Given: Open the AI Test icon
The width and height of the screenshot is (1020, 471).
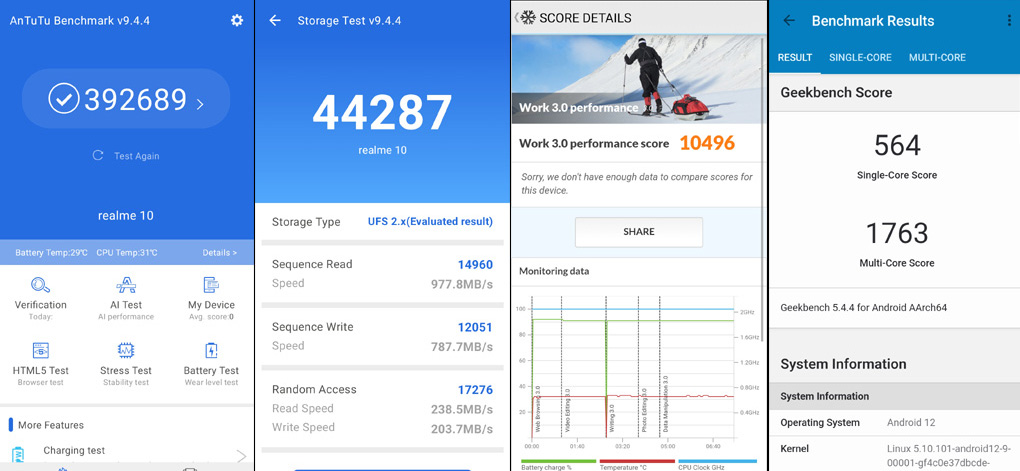Looking at the screenshot, I should (x=126, y=285).
